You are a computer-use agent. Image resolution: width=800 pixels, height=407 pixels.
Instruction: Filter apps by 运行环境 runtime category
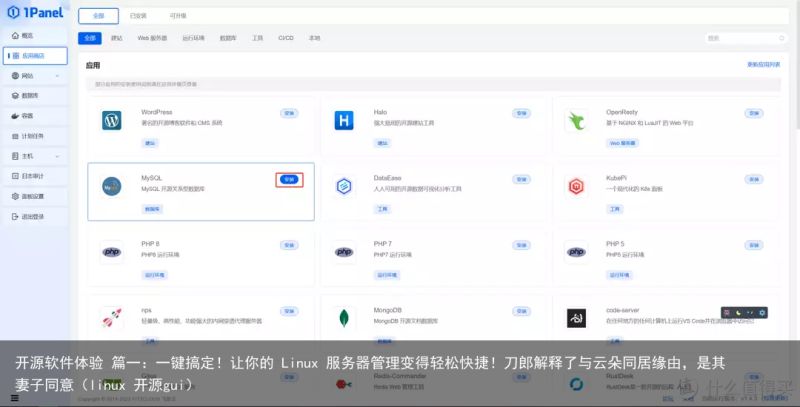[193, 38]
